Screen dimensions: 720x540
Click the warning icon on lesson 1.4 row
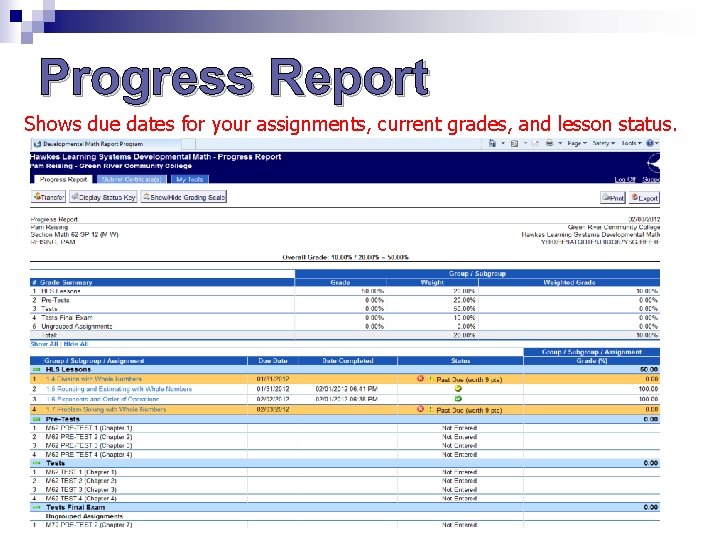431,379
